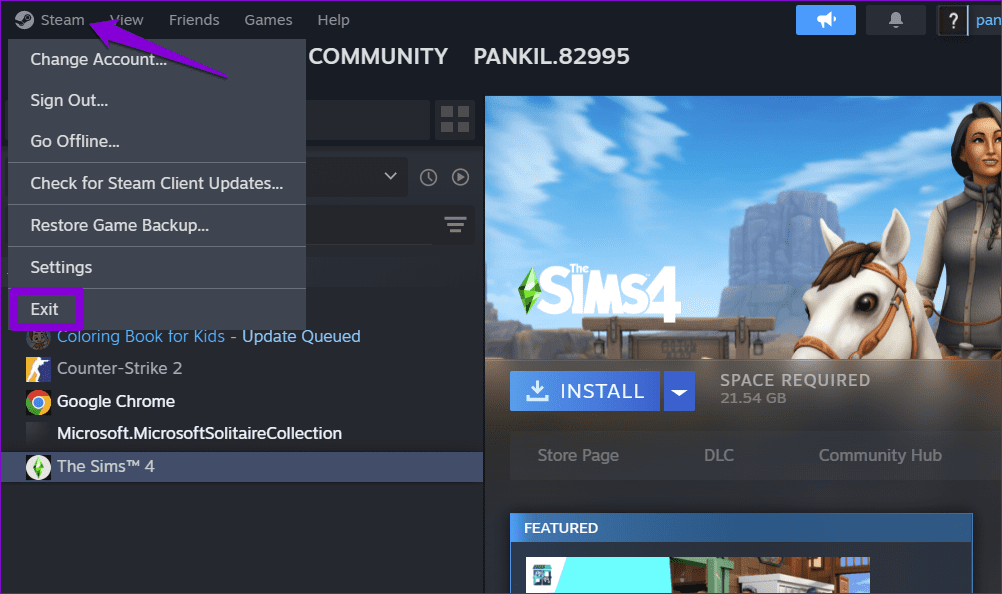
Task: Open the DLC link
Action: [x=718, y=455]
